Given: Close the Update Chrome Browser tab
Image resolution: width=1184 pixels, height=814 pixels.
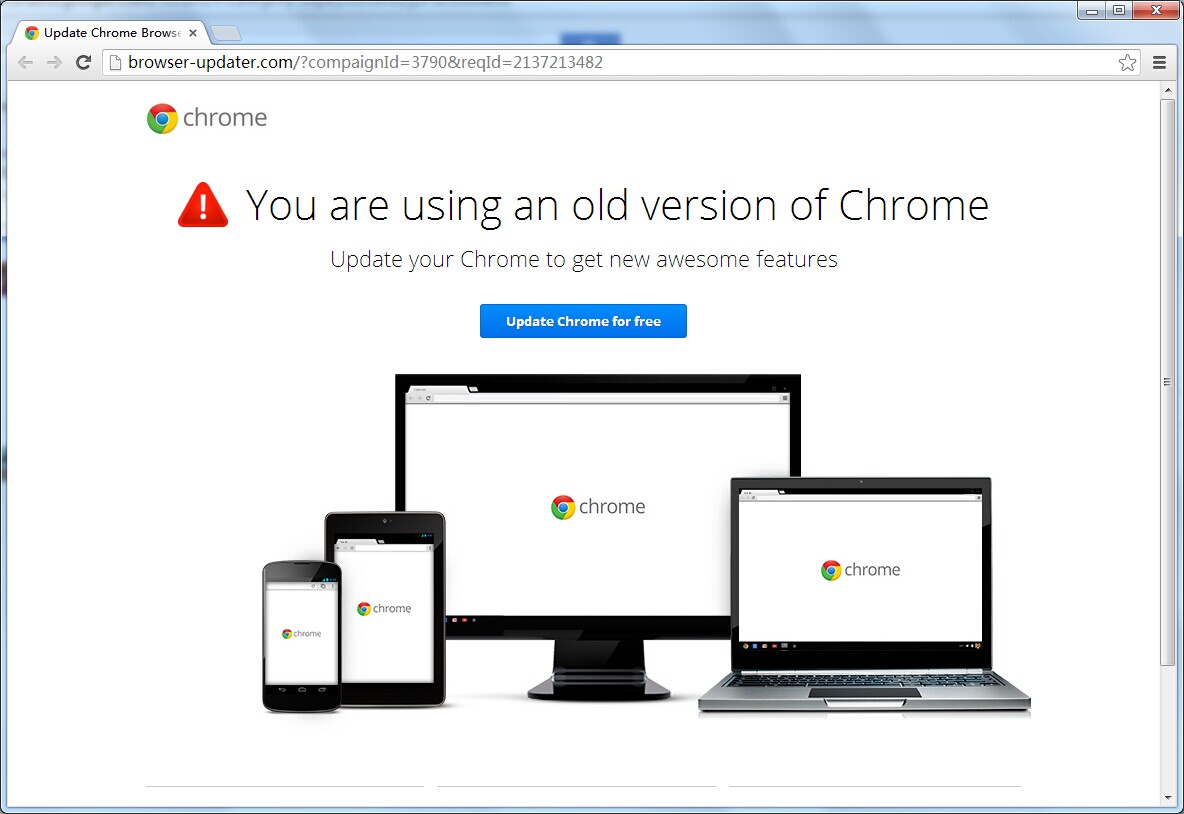Looking at the screenshot, I should coord(193,33).
